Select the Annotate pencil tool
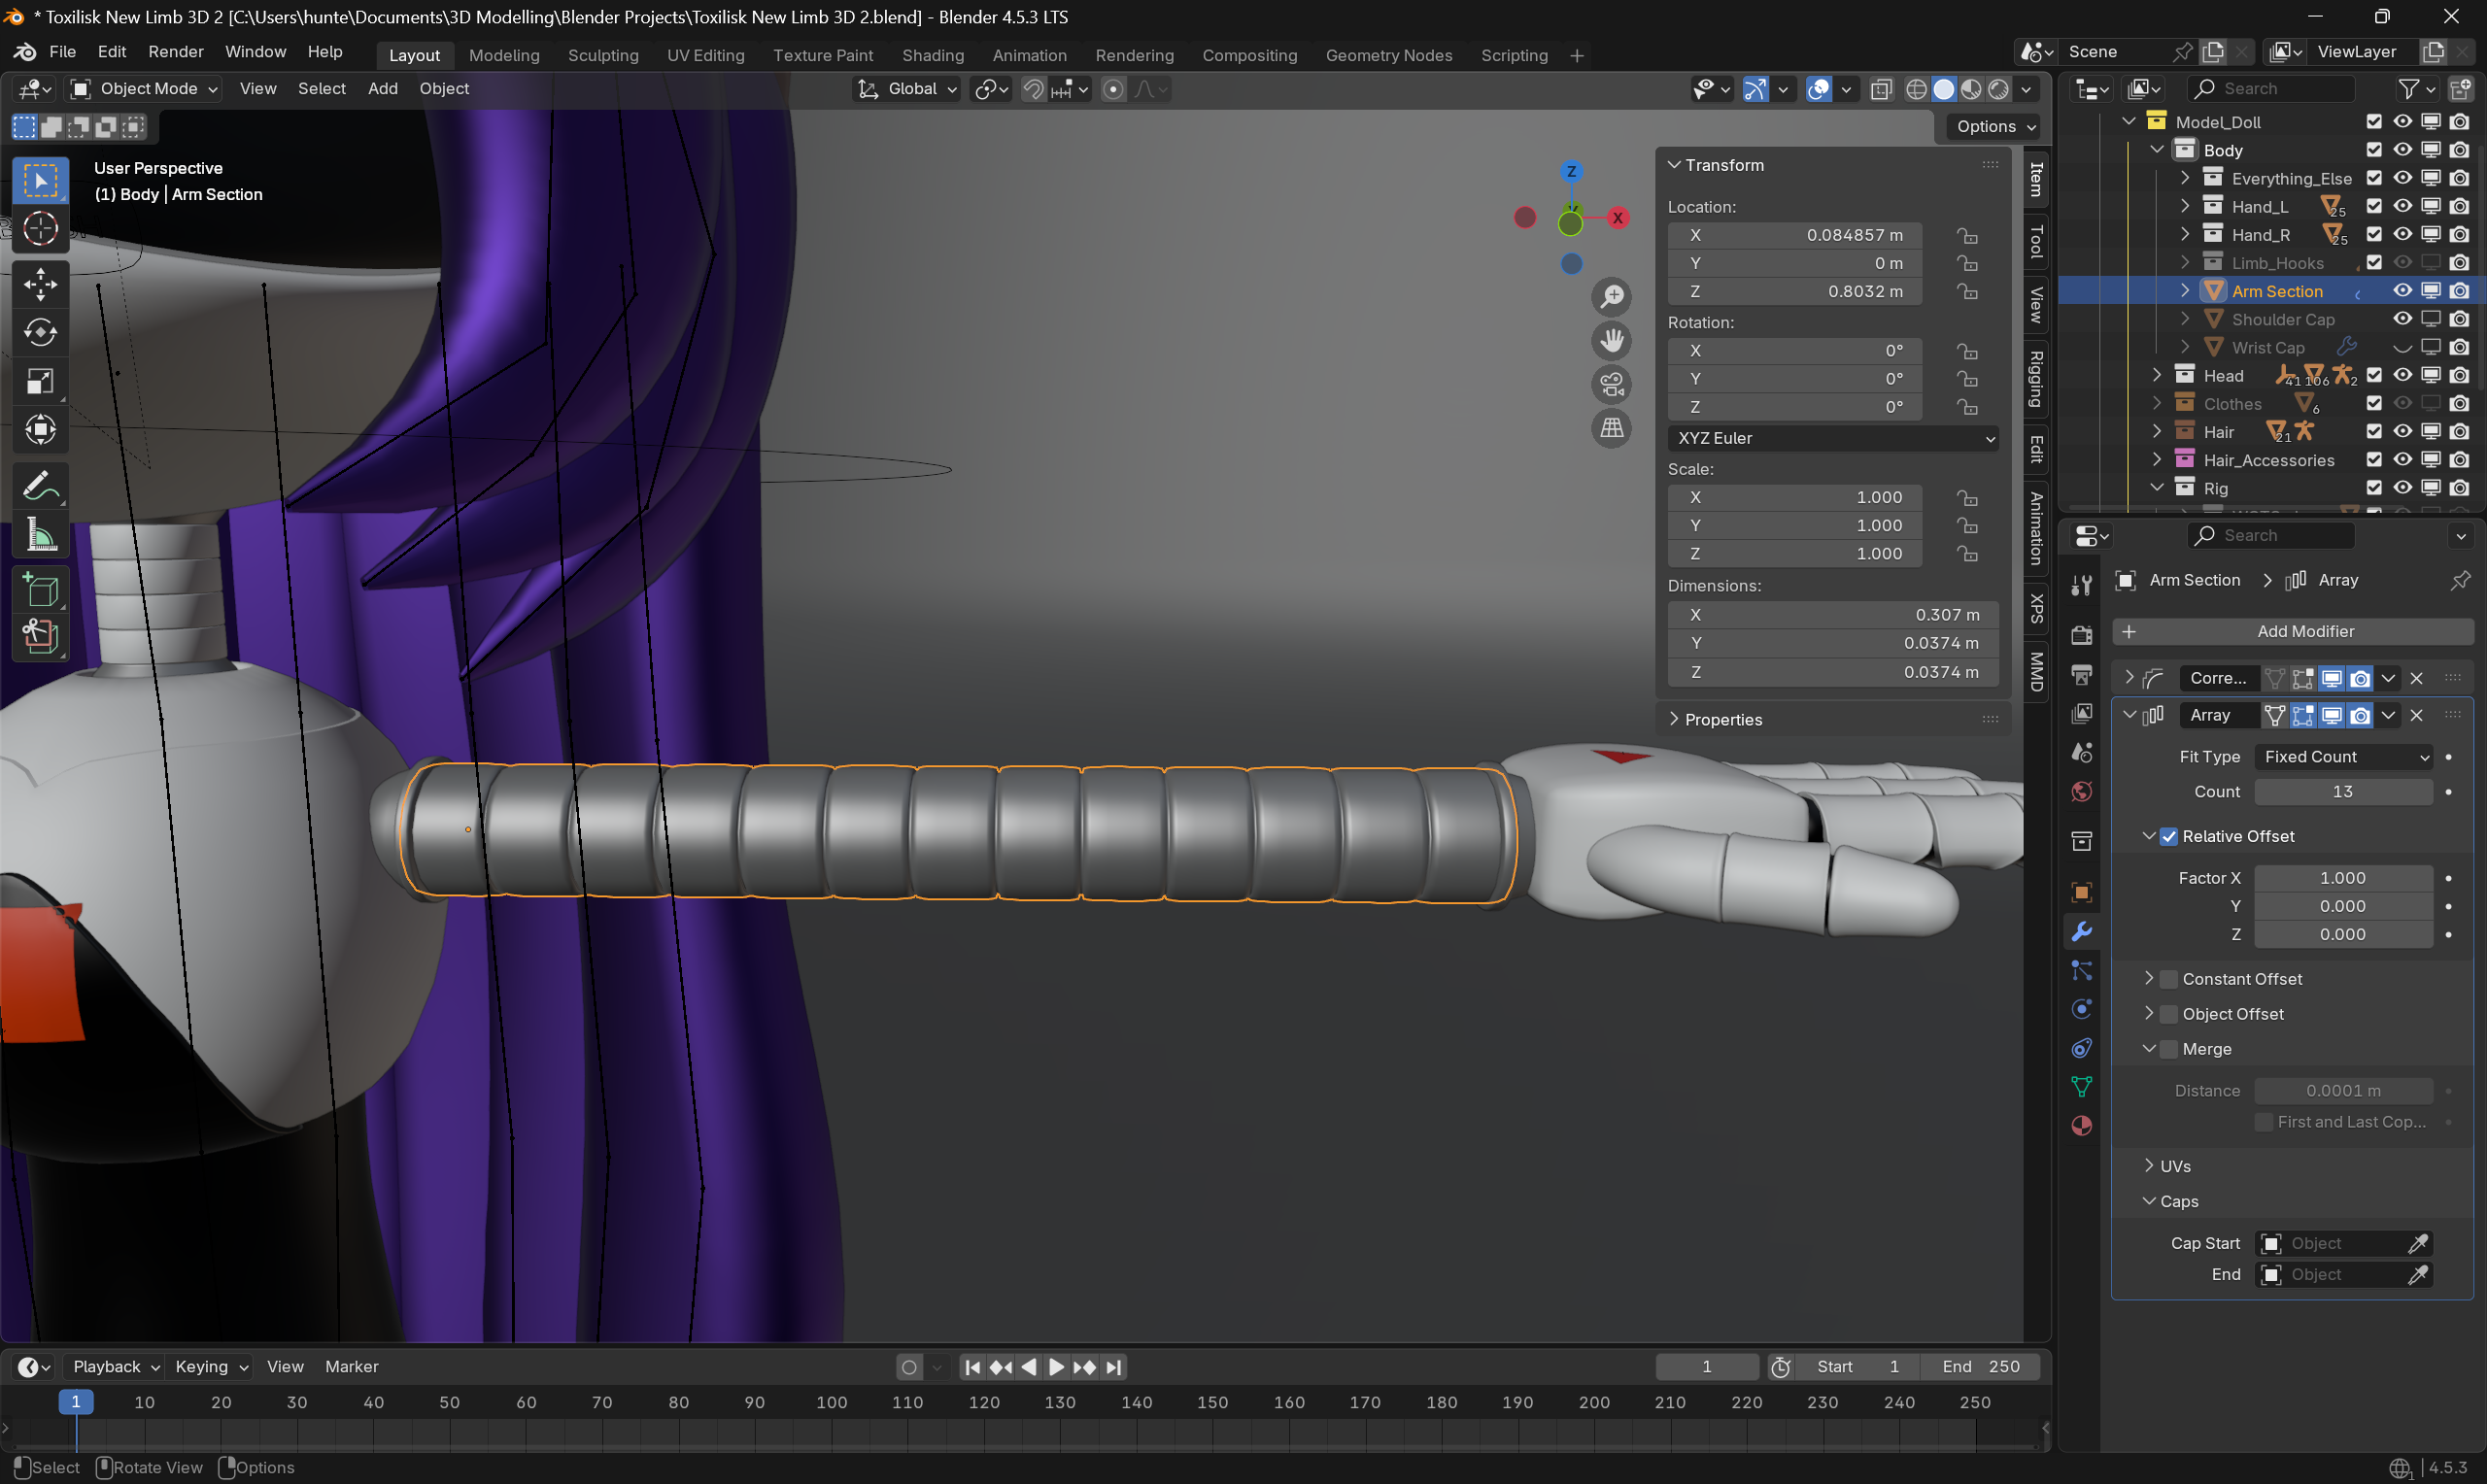This screenshot has width=2487, height=1484. click(40, 487)
